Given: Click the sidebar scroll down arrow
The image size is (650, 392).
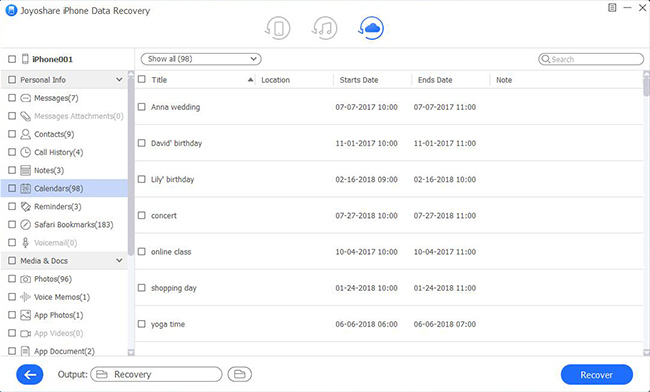Looking at the screenshot, I should (x=131, y=353).
